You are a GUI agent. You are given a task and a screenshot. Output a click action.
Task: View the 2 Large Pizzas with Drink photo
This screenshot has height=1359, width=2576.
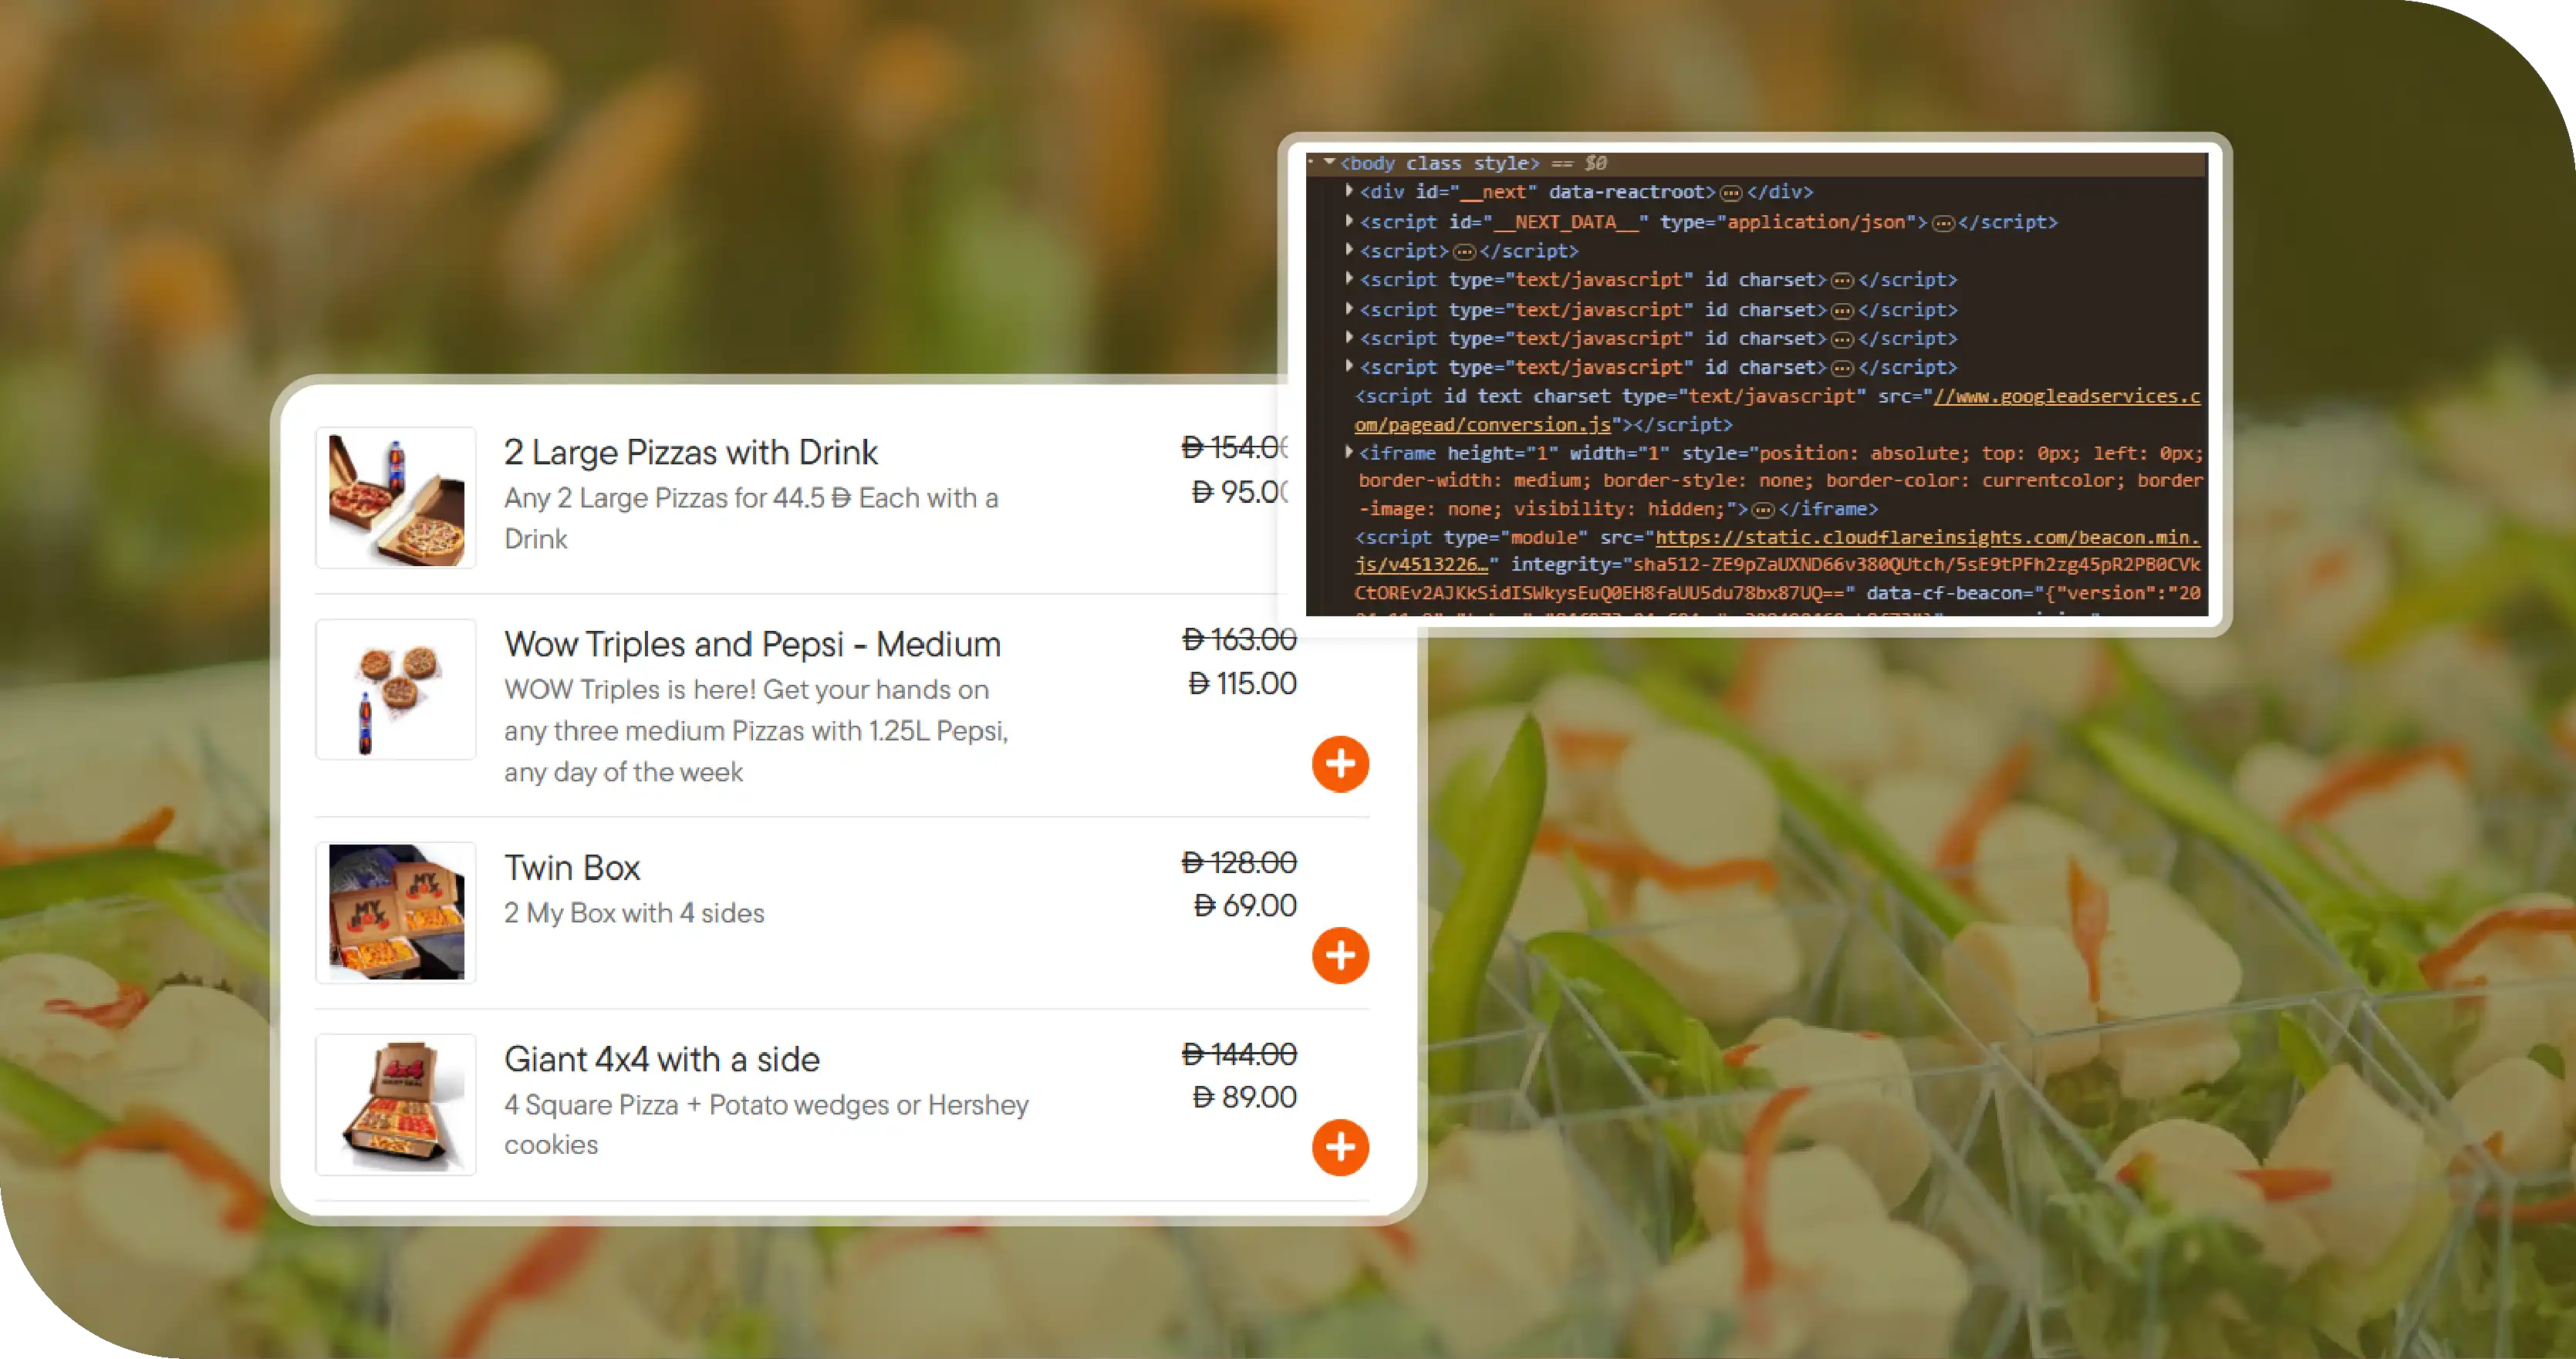[x=396, y=498]
